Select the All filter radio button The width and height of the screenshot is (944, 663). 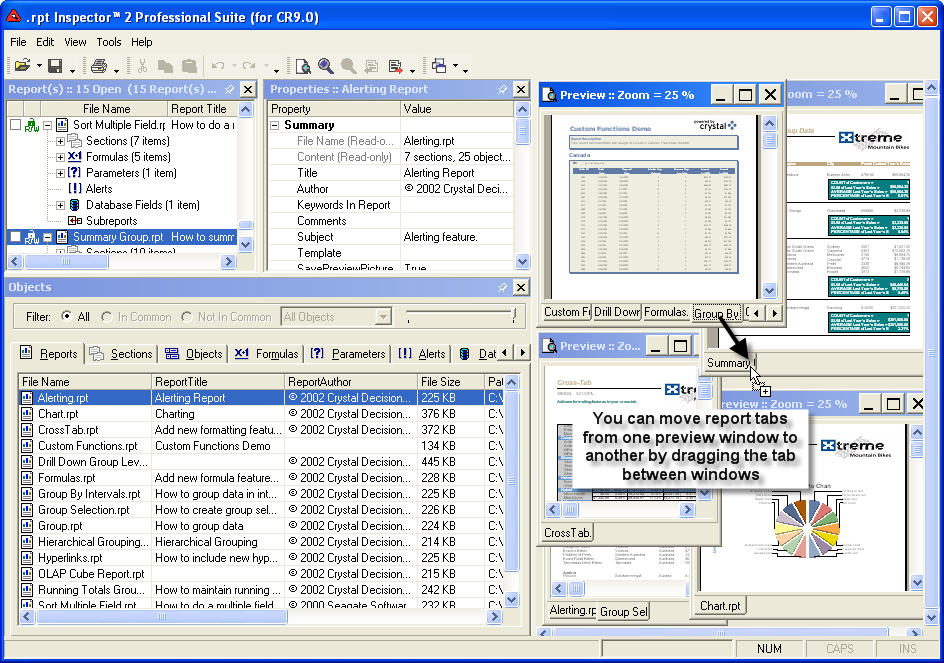coord(66,316)
